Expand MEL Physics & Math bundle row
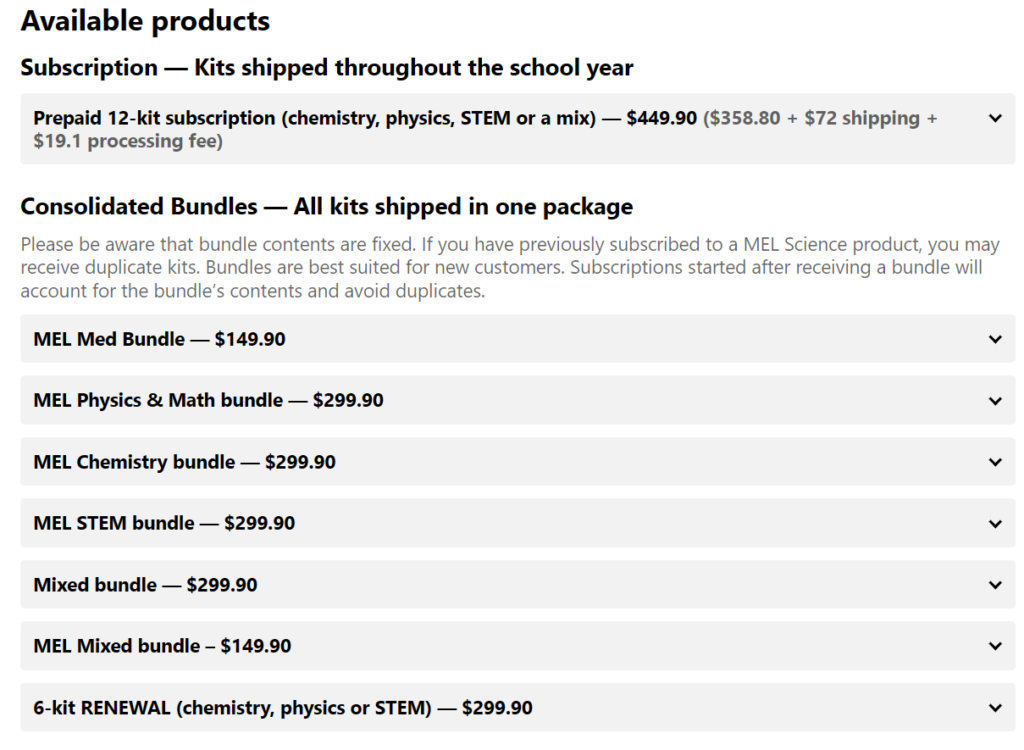Screen dimensions: 1024x750 point(517,400)
